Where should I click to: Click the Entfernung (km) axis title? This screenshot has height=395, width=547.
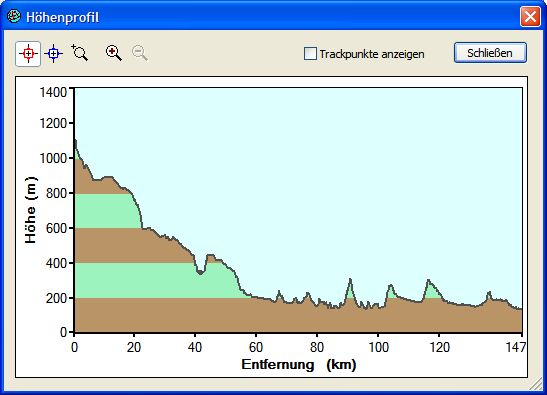click(x=299, y=364)
